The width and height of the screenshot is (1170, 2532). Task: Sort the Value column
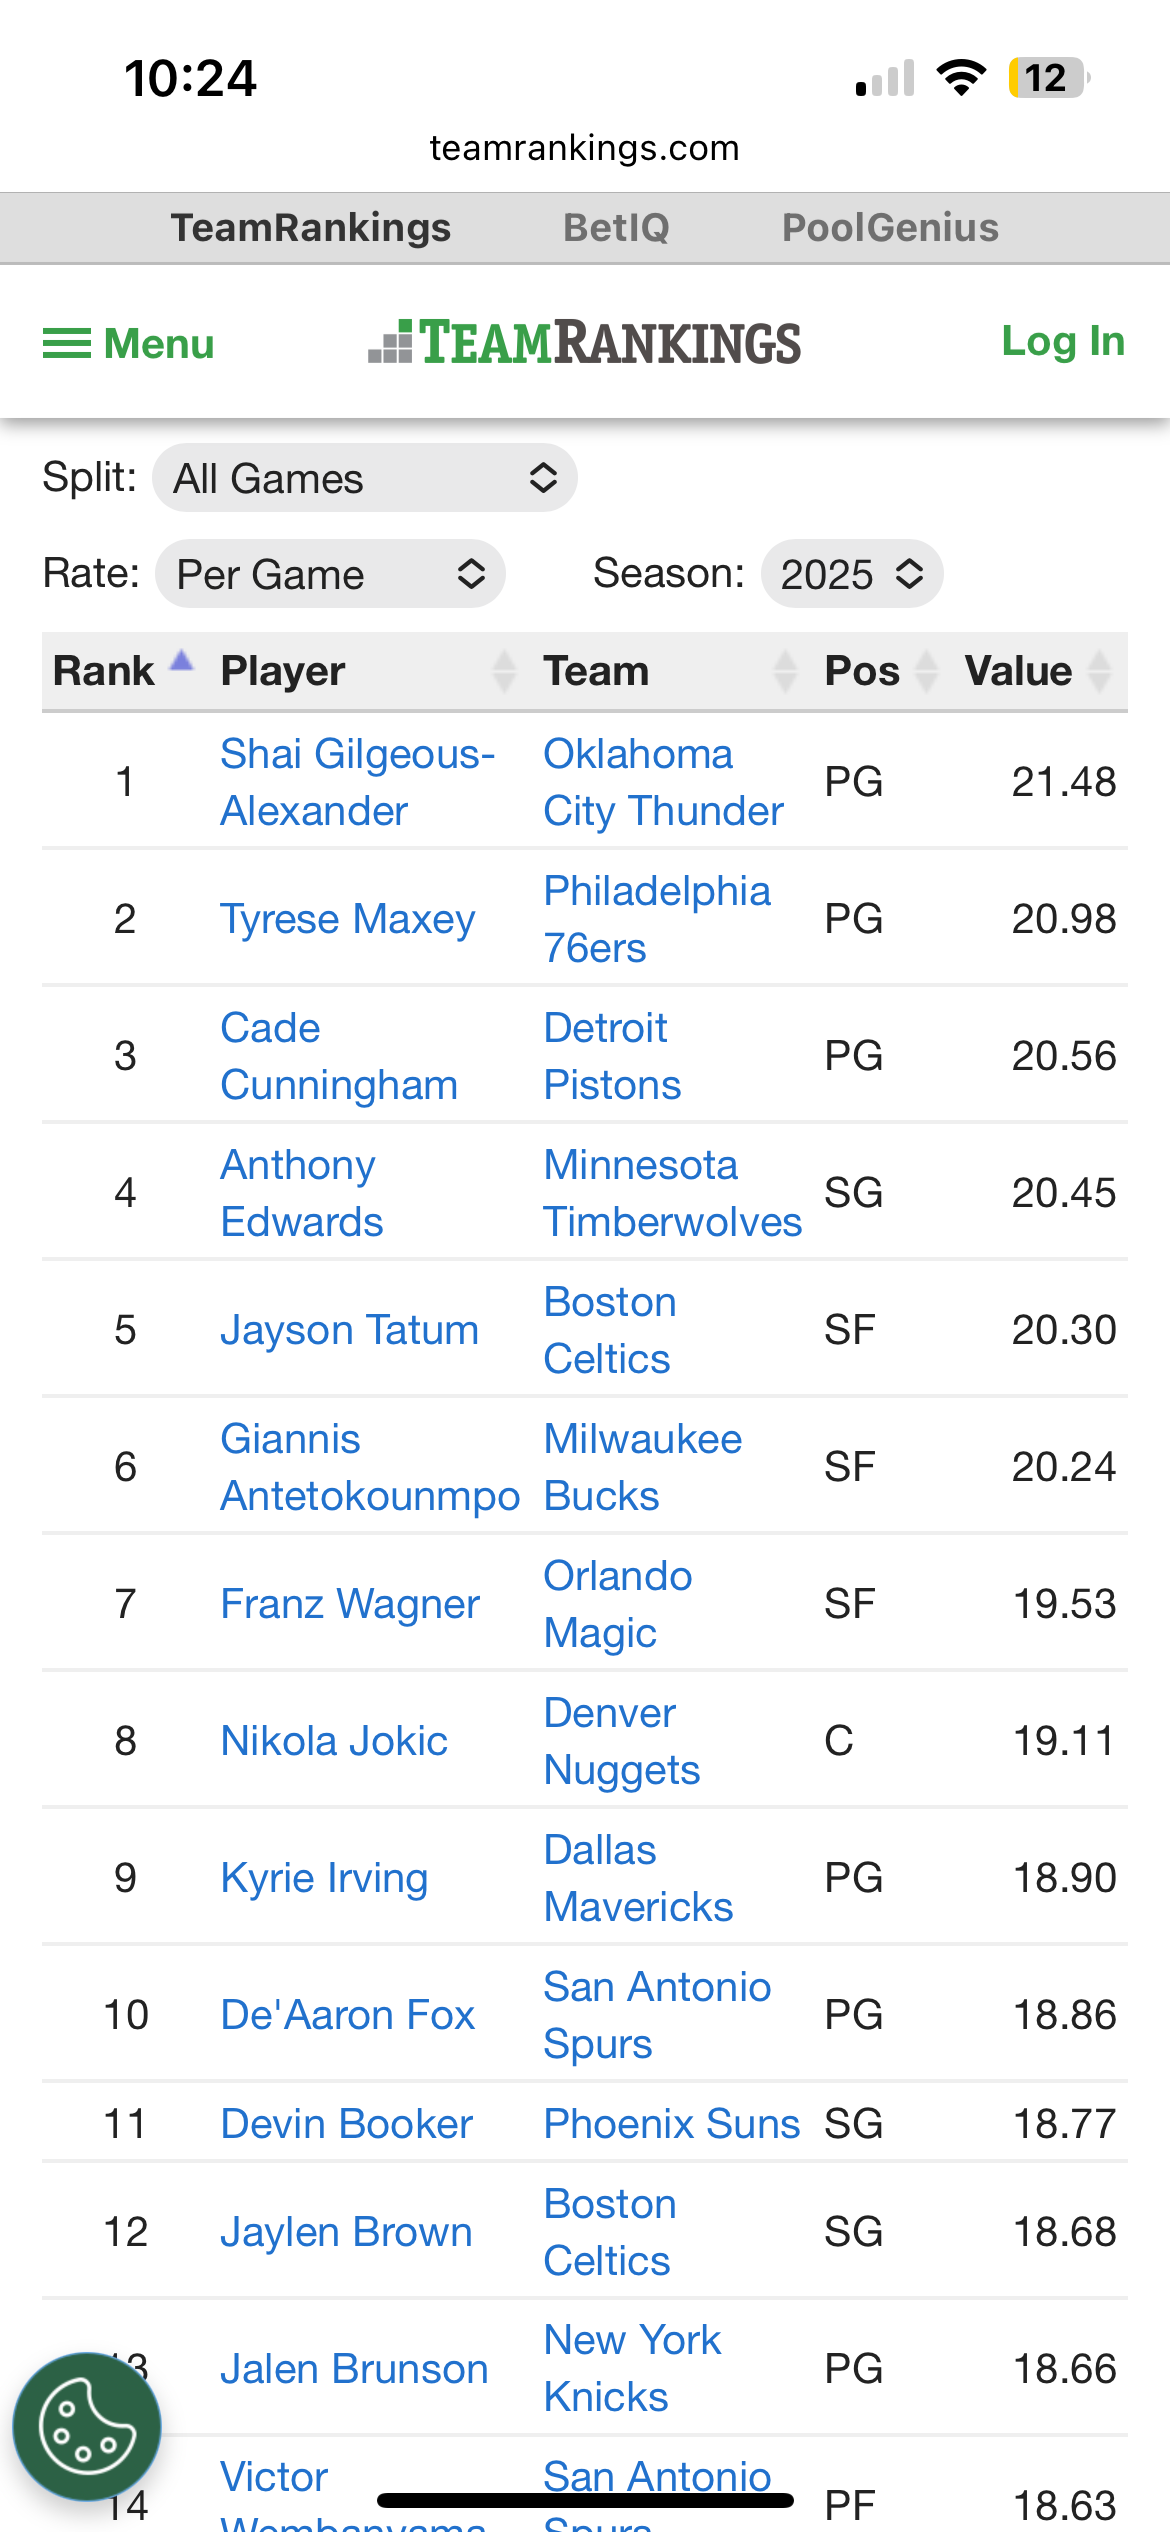[1100, 671]
